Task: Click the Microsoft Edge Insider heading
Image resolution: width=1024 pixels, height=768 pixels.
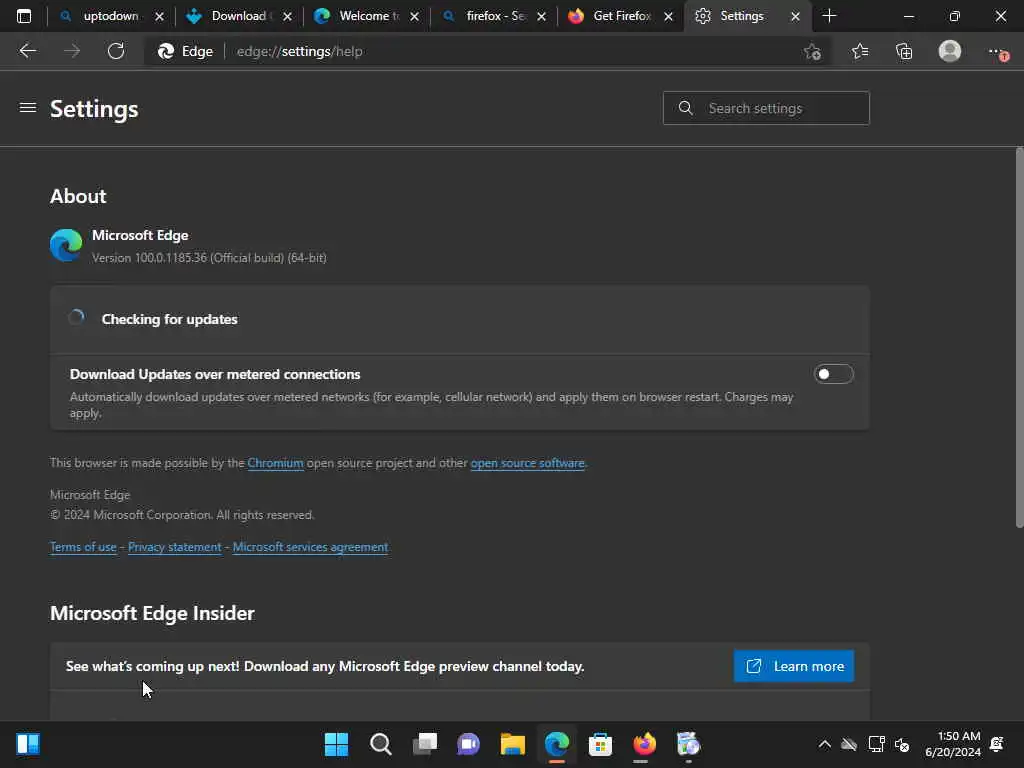Action: (x=152, y=613)
